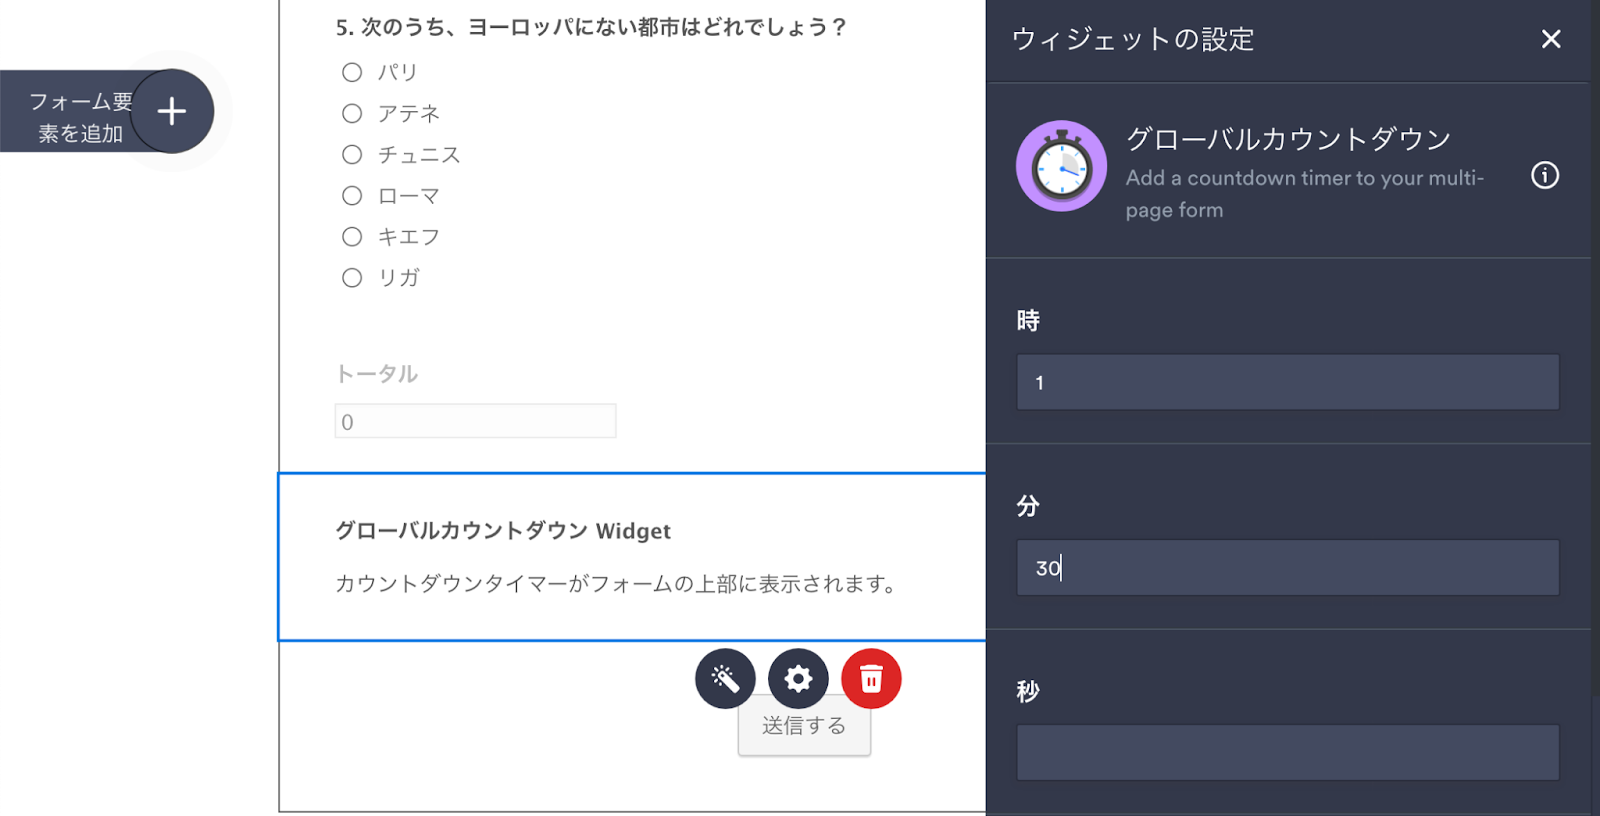The image size is (1600, 816).
Task: Choose the チュニス radio option
Action: click(x=352, y=155)
